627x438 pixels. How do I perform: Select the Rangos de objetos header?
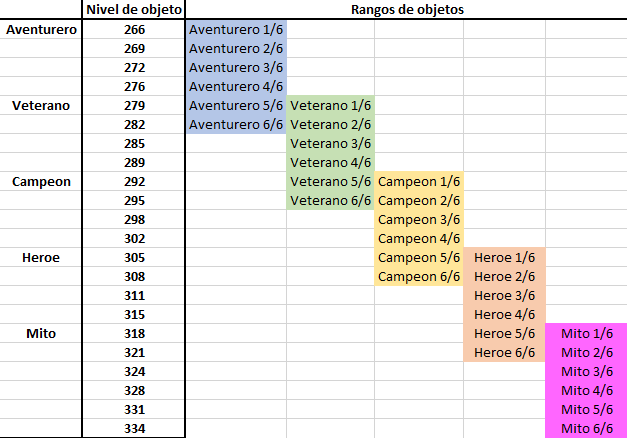(x=407, y=9)
